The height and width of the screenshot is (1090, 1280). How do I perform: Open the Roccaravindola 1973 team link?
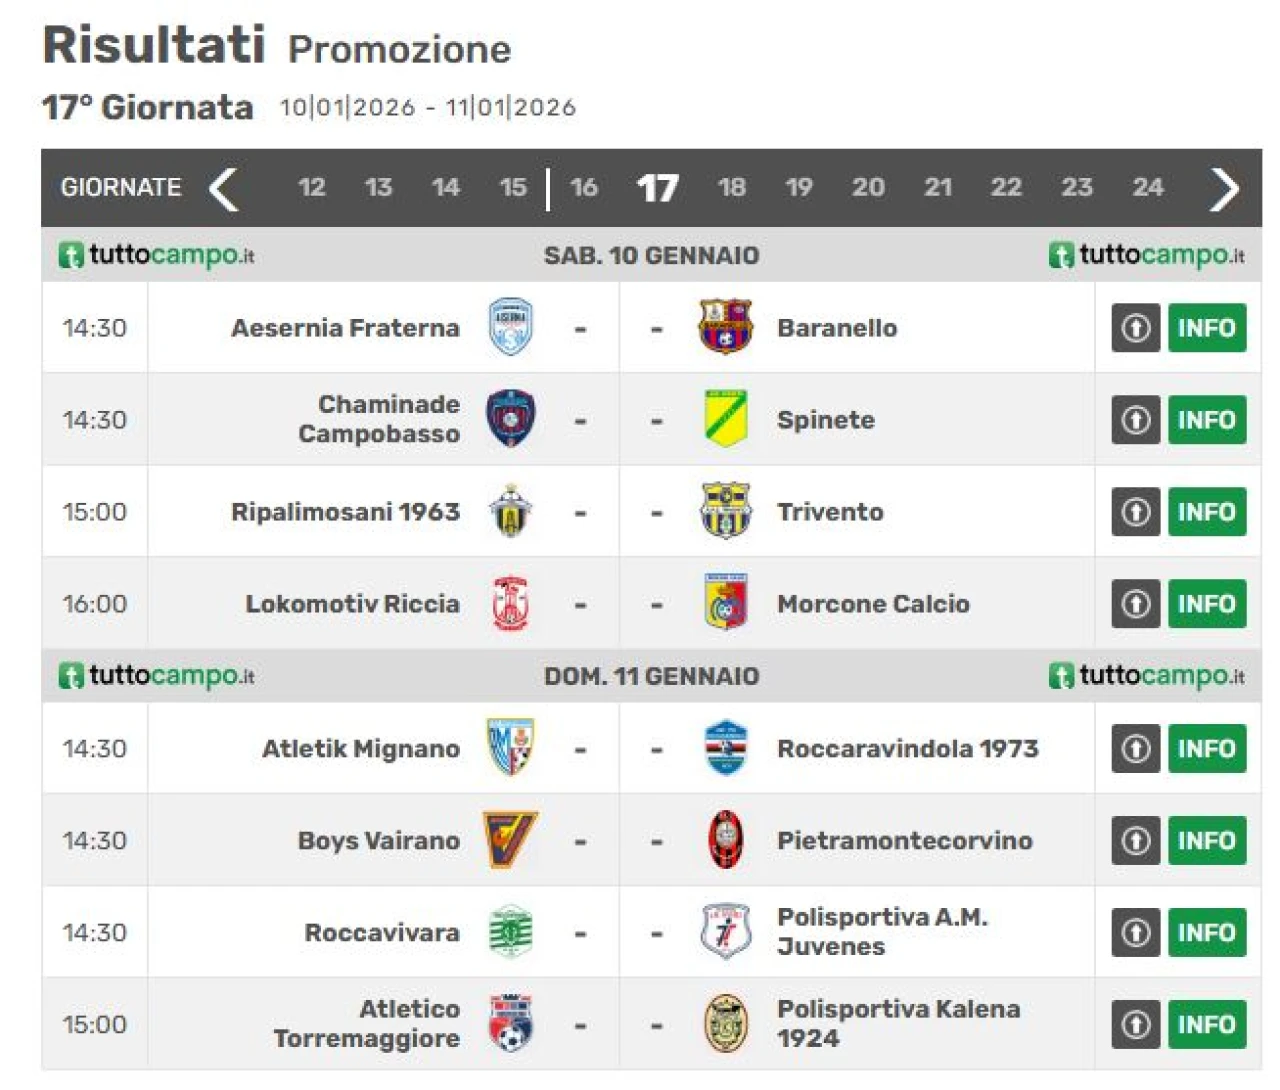click(907, 748)
